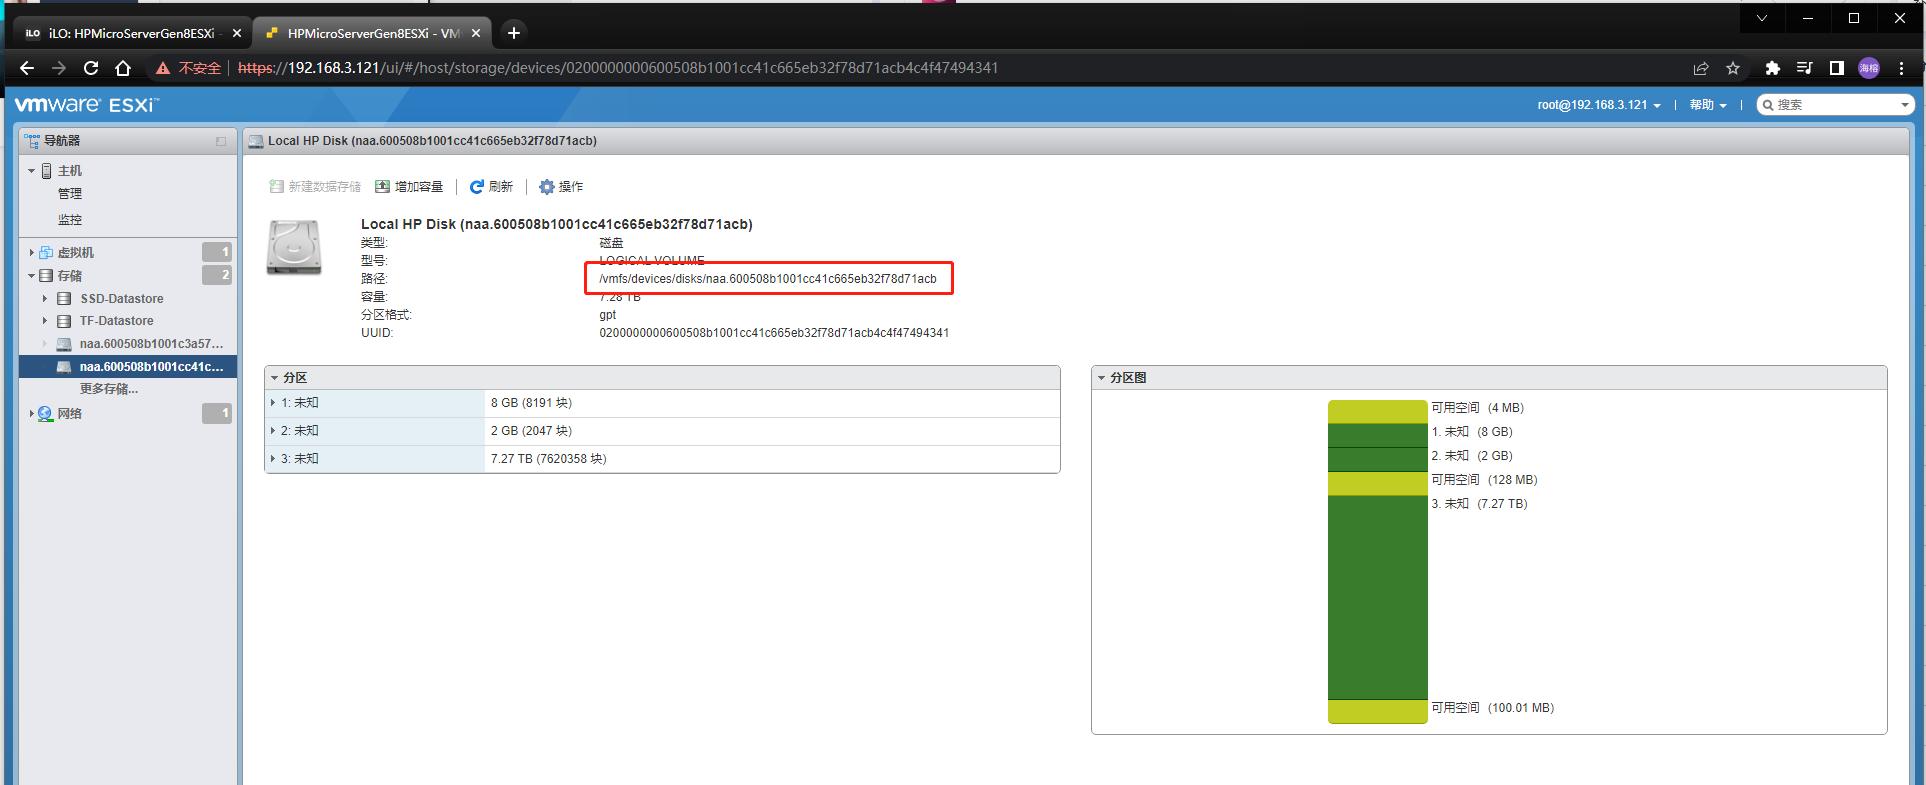
Task: Click the TF-Datastore datastore icon
Action: 64,321
